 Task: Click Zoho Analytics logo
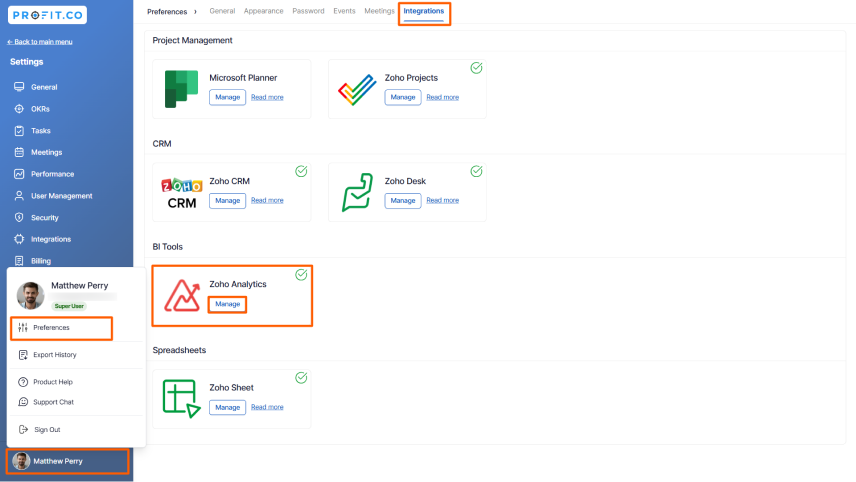pos(182,295)
